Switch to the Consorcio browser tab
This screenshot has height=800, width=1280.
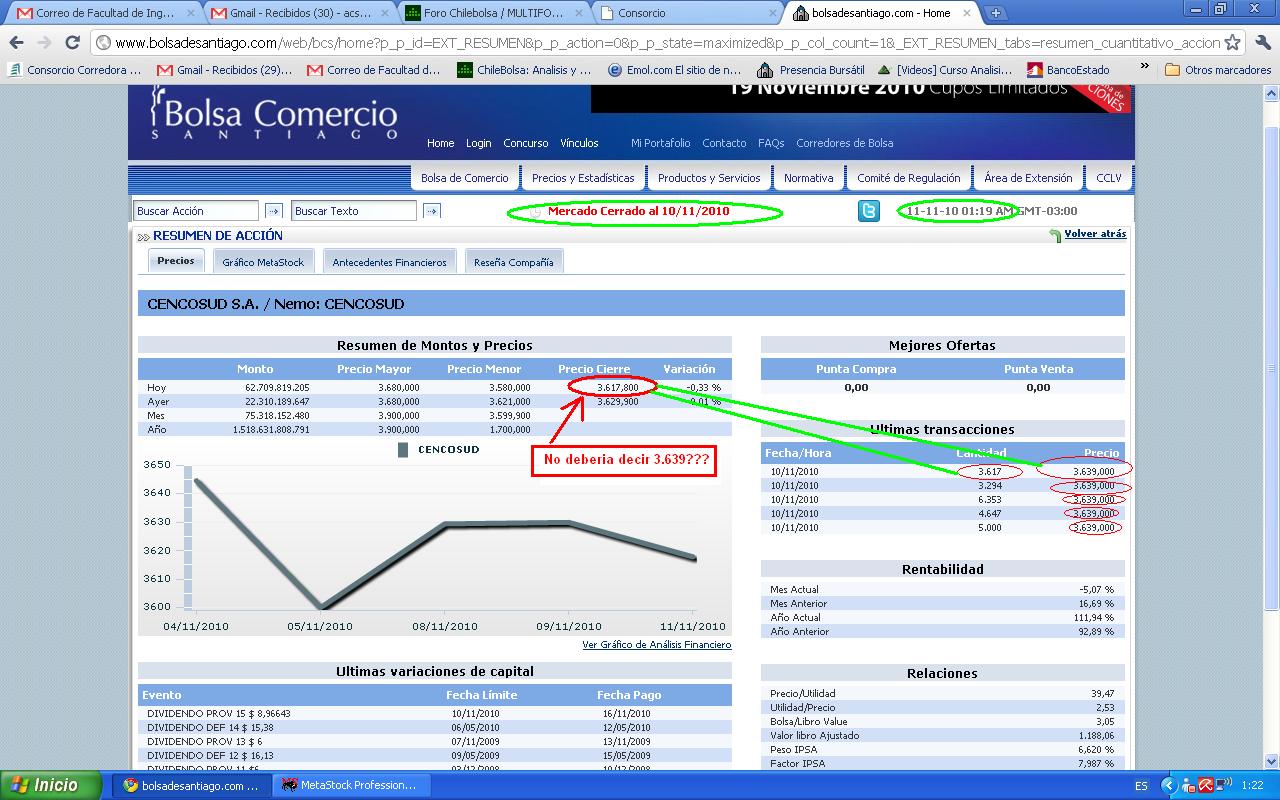click(686, 13)
